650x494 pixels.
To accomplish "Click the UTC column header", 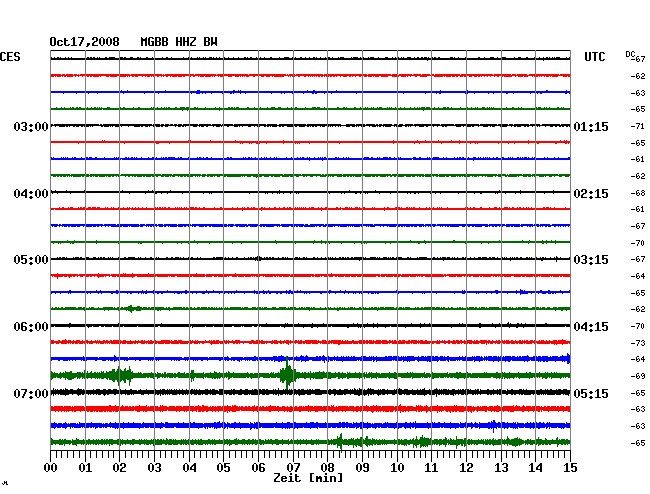I will tap(594, 57).
